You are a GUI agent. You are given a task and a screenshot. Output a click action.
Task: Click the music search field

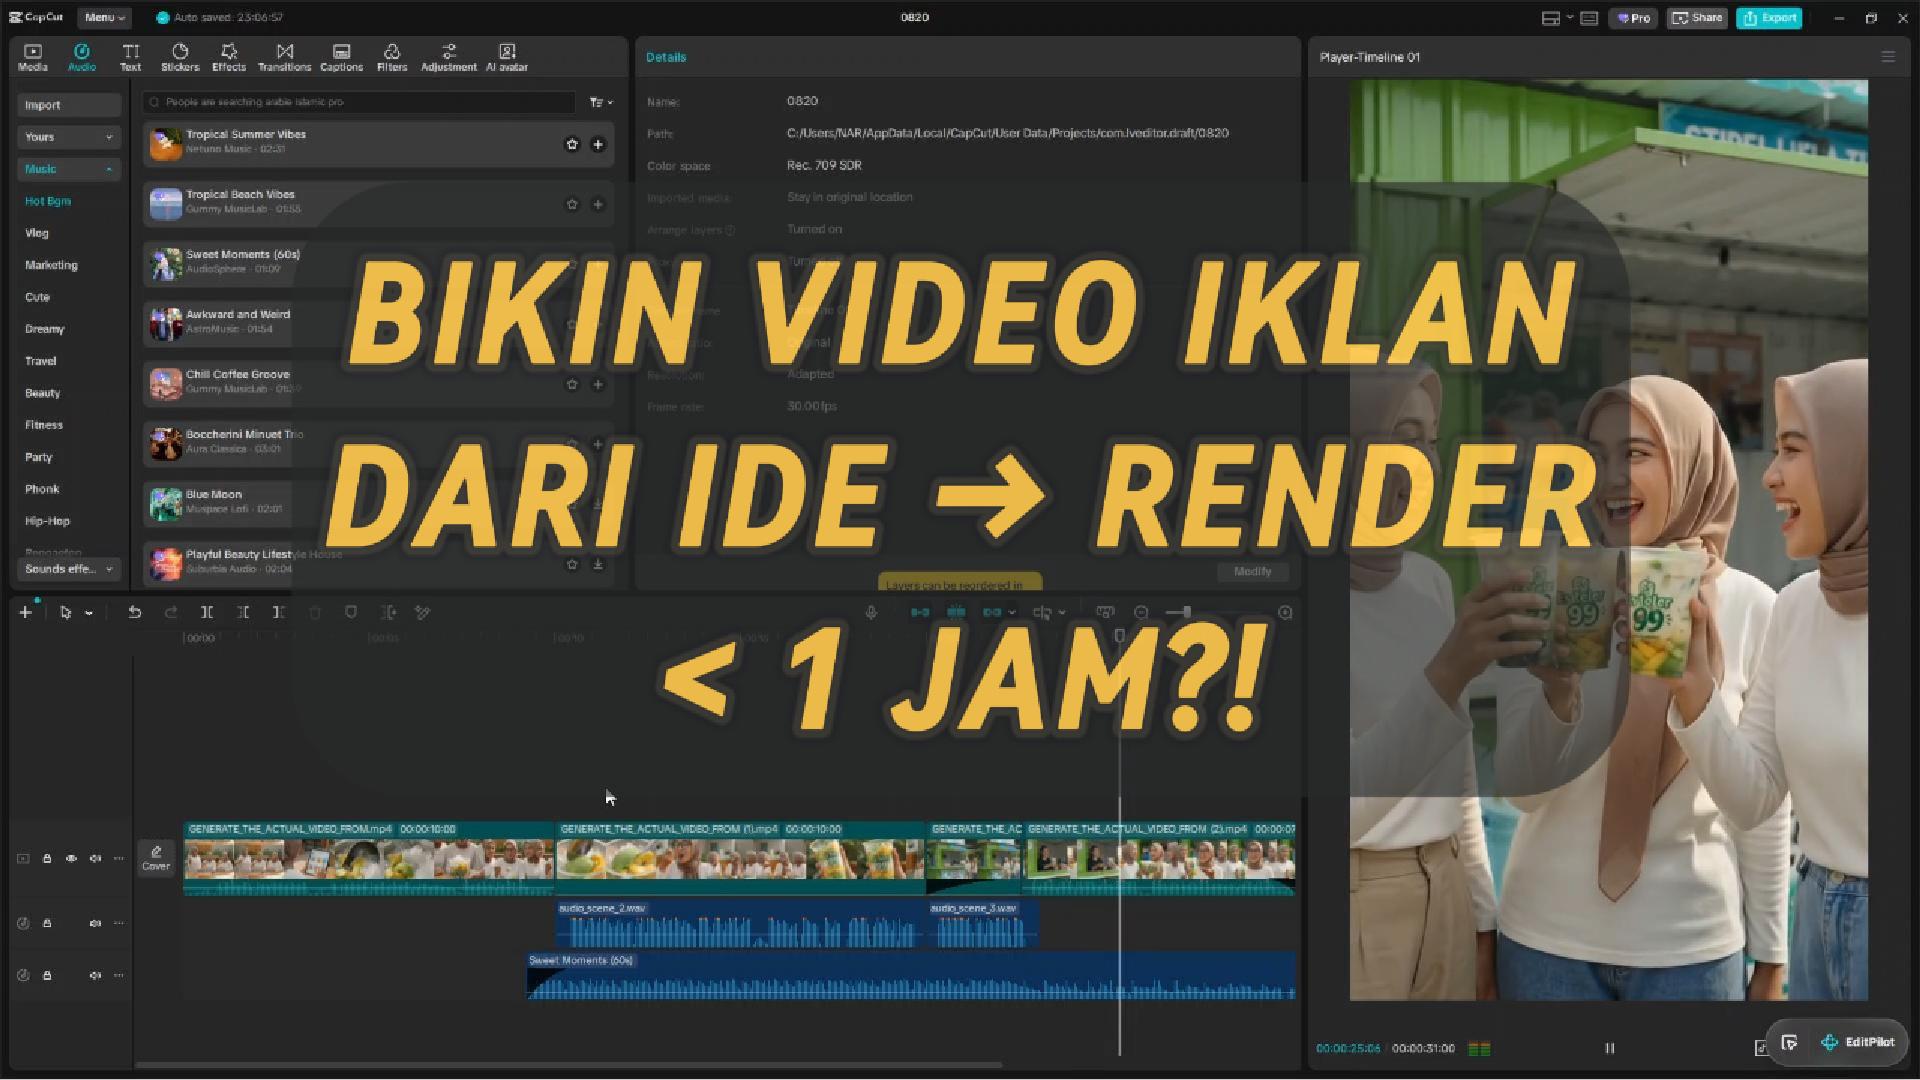(x=358, y=102)
